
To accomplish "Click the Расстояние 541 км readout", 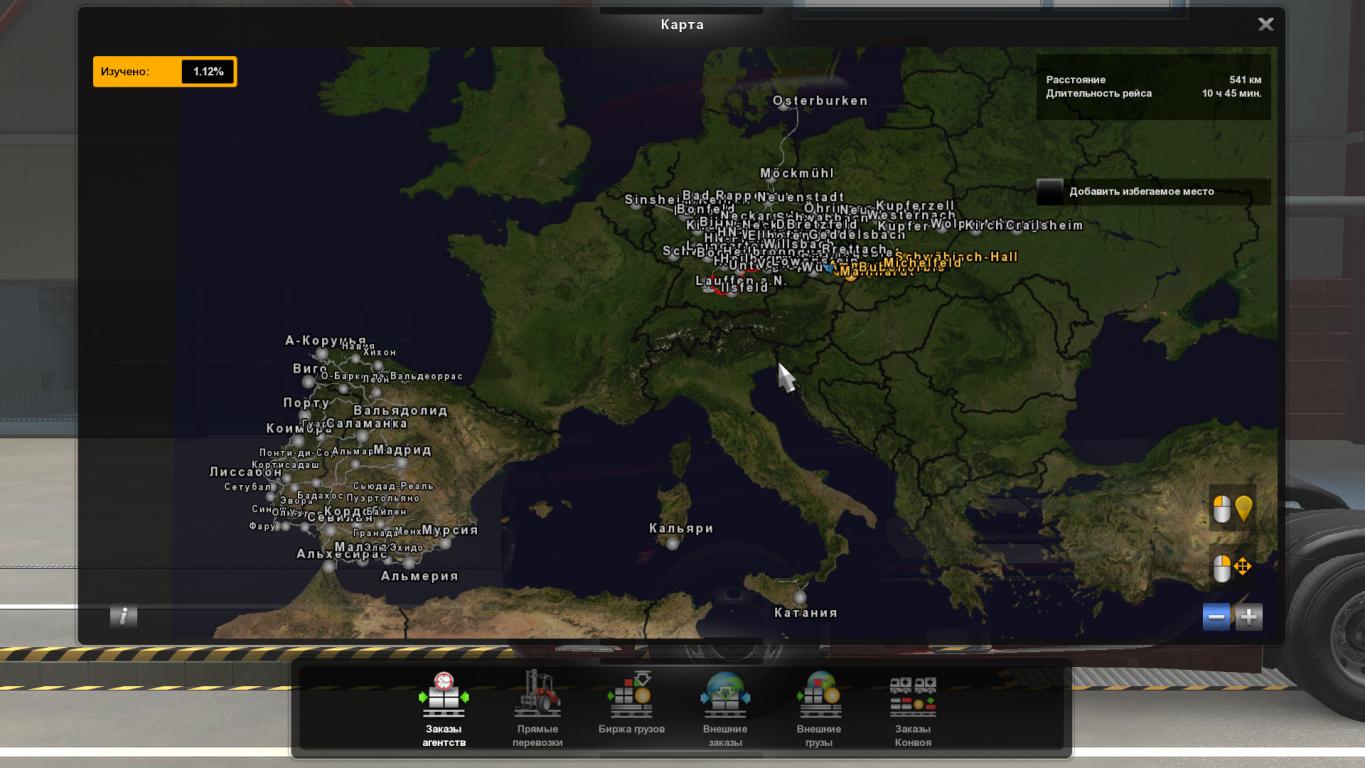I will [1153, 79].
